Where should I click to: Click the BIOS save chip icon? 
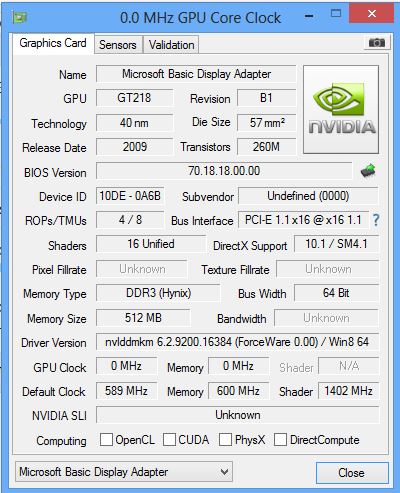pos(368,171)
